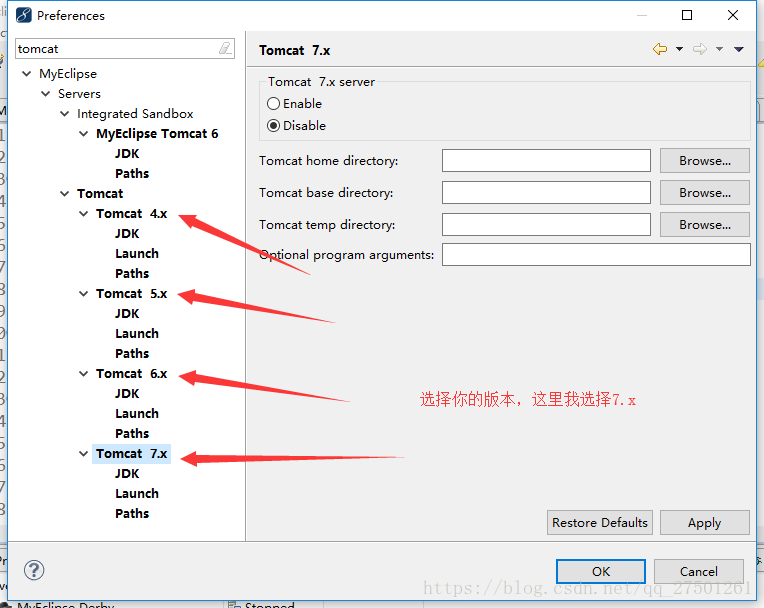Collapse the Tomcat 7.x node
The width and height of the screenshot is (764, 608).
[x=83, y=453]
